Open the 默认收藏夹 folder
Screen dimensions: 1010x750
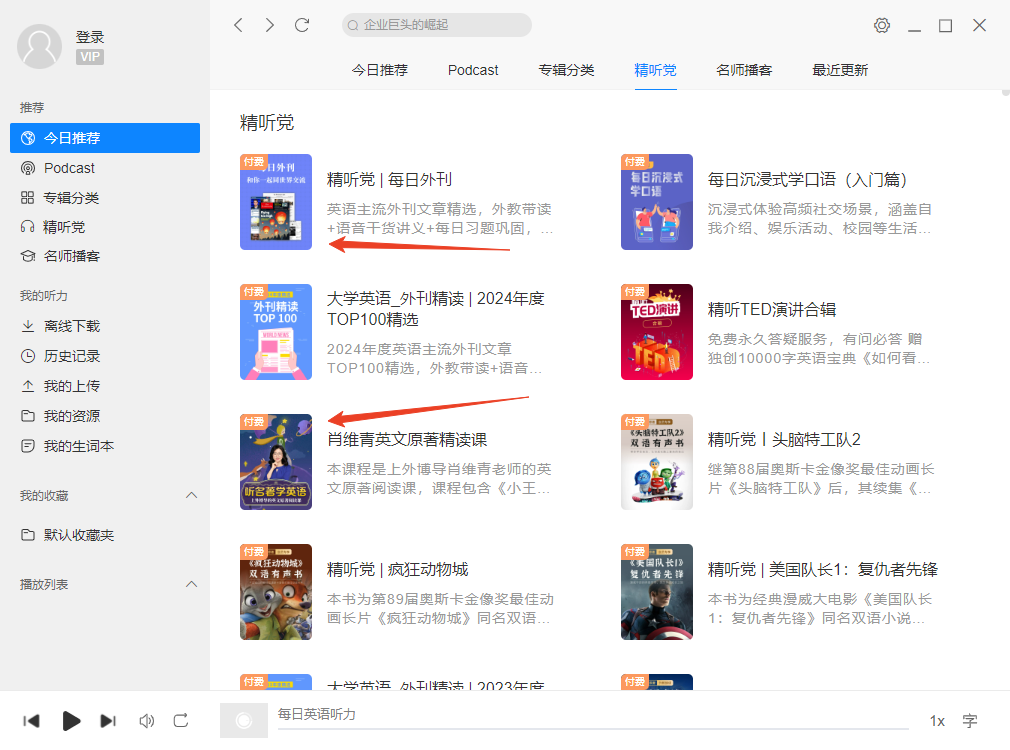pos(105,535)
